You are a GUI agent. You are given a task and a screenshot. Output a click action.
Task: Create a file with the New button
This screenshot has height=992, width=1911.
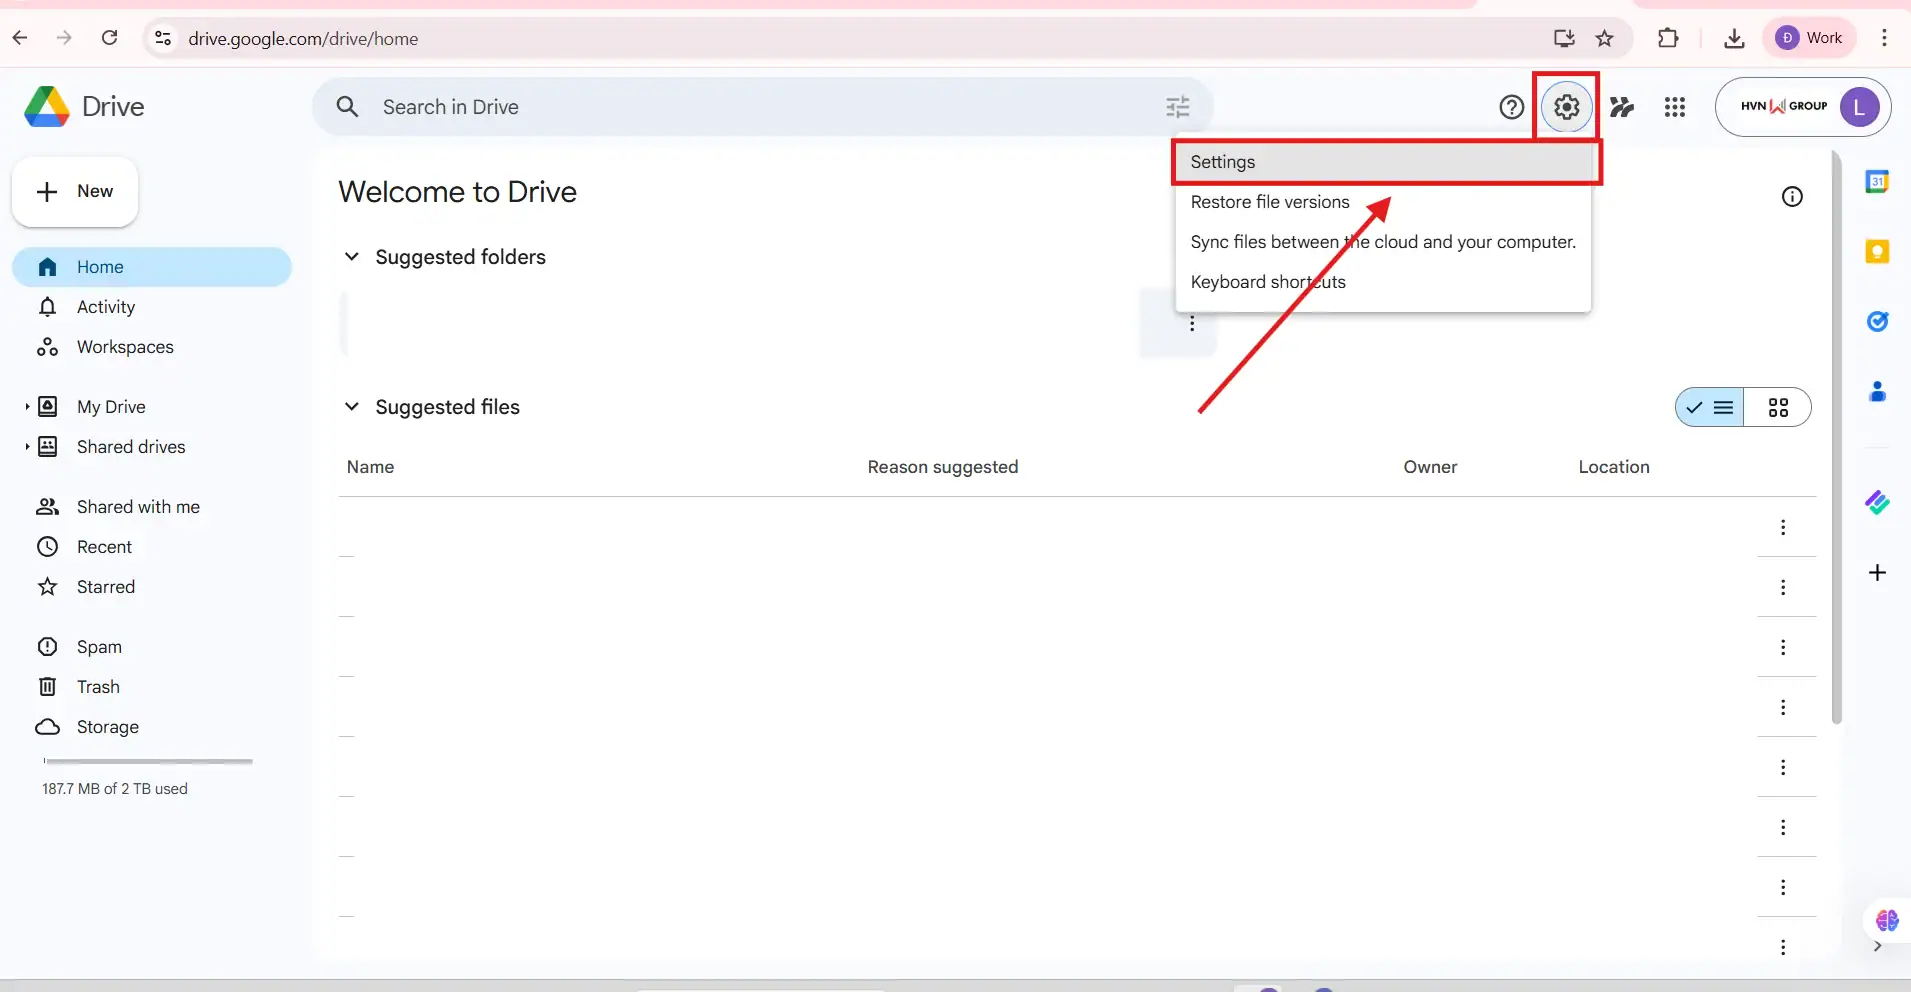pos(75,191)
